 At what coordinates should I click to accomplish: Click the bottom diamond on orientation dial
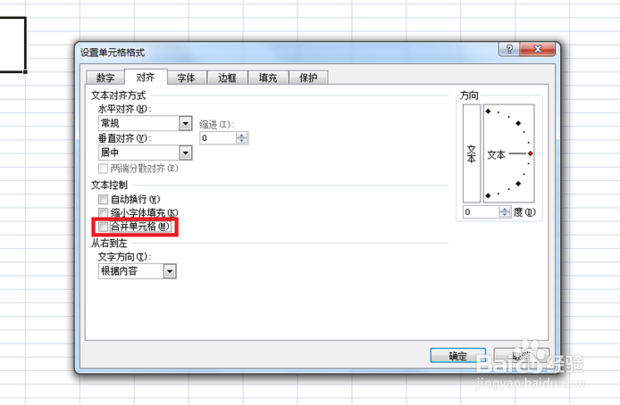click(488, 195)
